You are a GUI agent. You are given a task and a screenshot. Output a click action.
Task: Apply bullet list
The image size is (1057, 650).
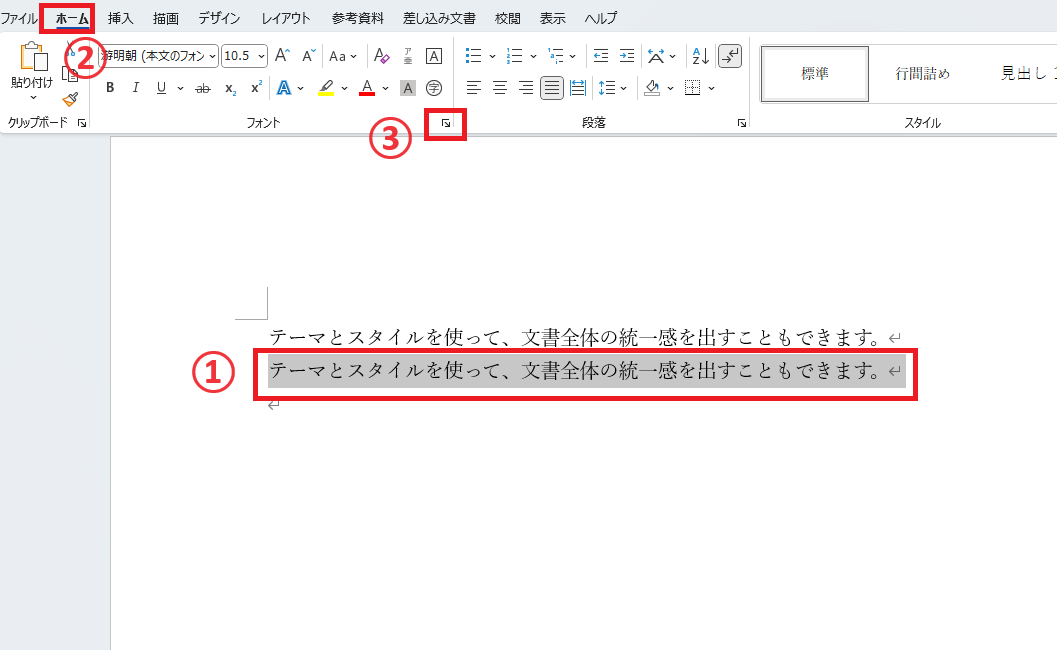(x=474, y=55)
